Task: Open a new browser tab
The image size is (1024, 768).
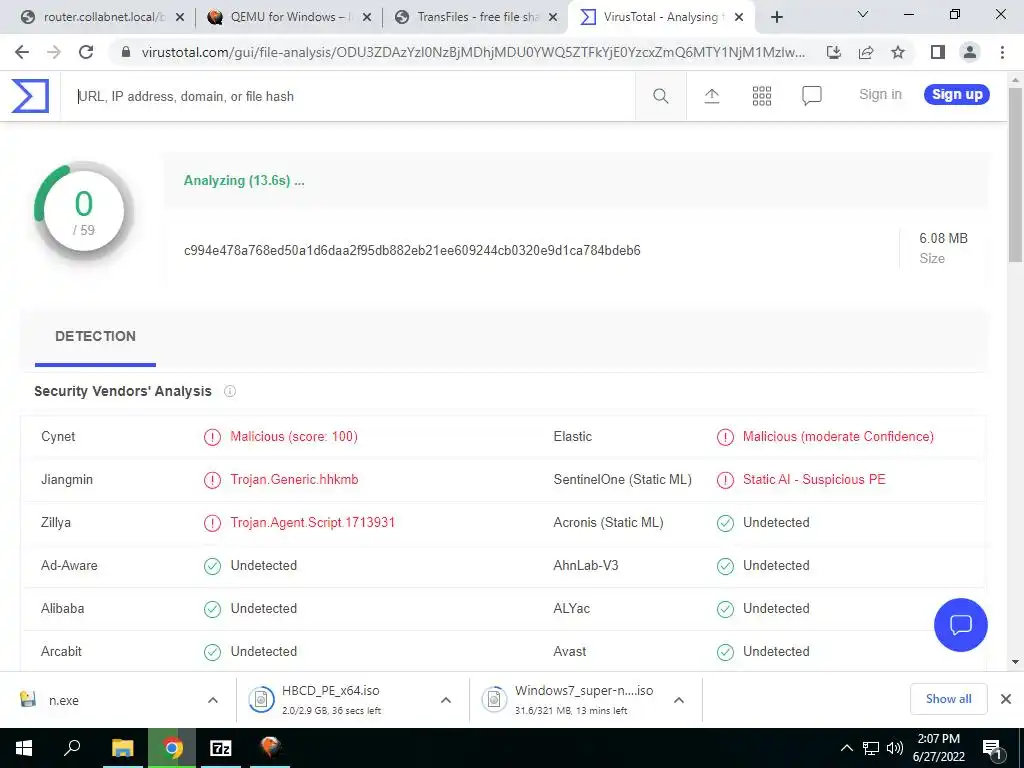Action: click(x=776, y=18)
